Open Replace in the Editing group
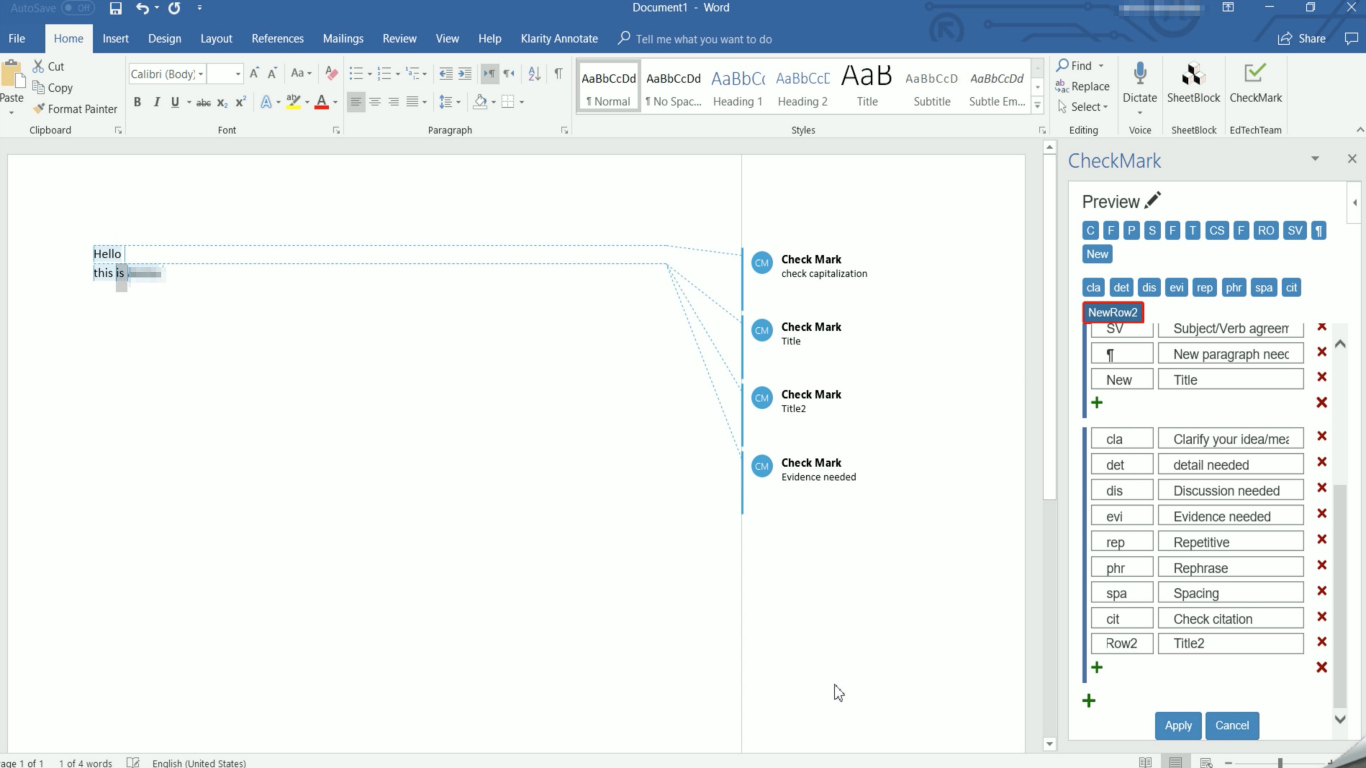The image size is (1366, 768). point(1083,87)
